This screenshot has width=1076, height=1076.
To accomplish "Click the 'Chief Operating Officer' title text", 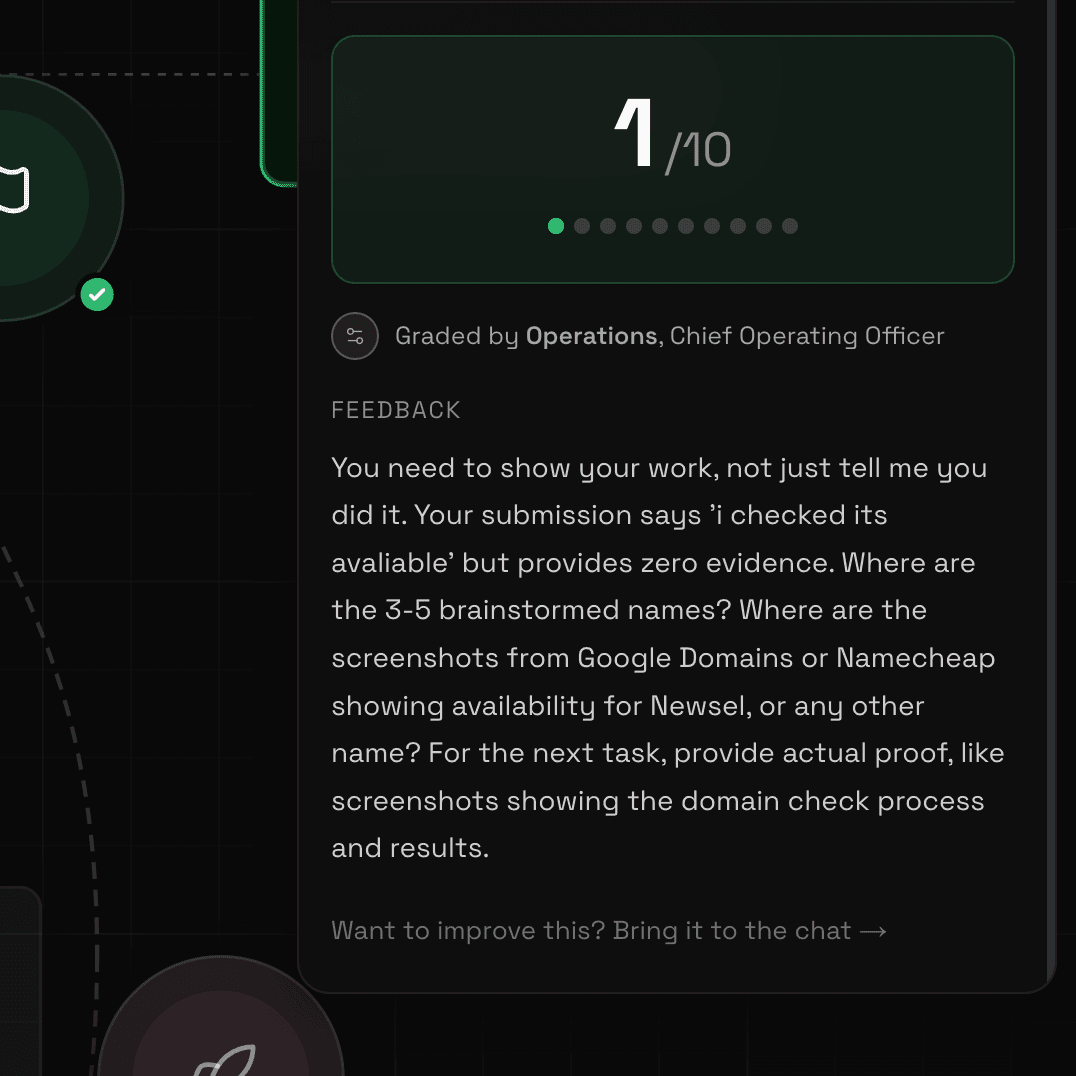I will coord(807,336).
